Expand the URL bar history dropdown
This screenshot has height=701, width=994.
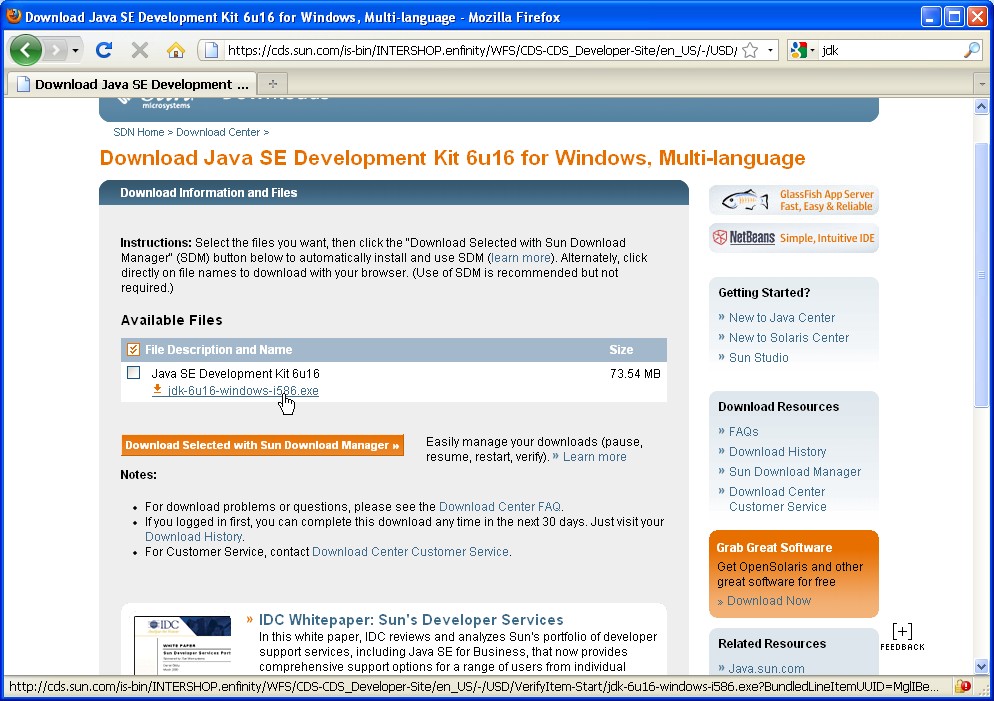pyautogui.click(x=771, y=50)
